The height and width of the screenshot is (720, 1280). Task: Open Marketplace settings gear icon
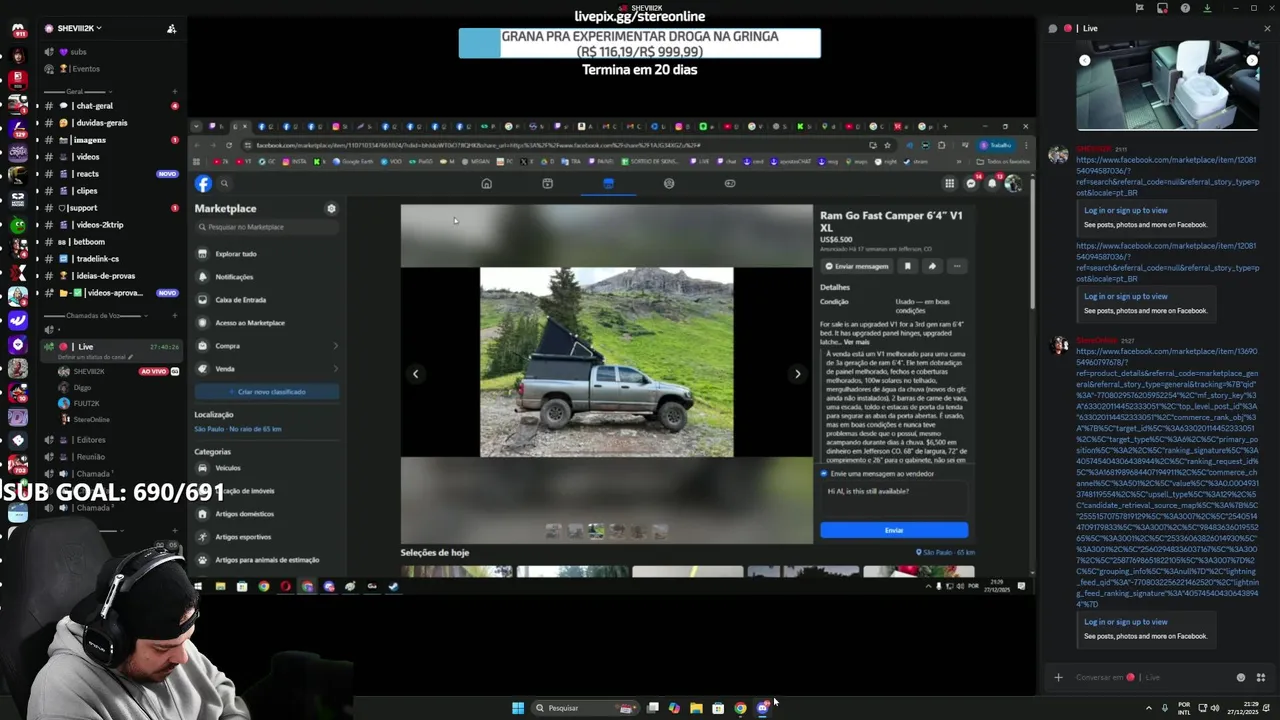[331, 208]
